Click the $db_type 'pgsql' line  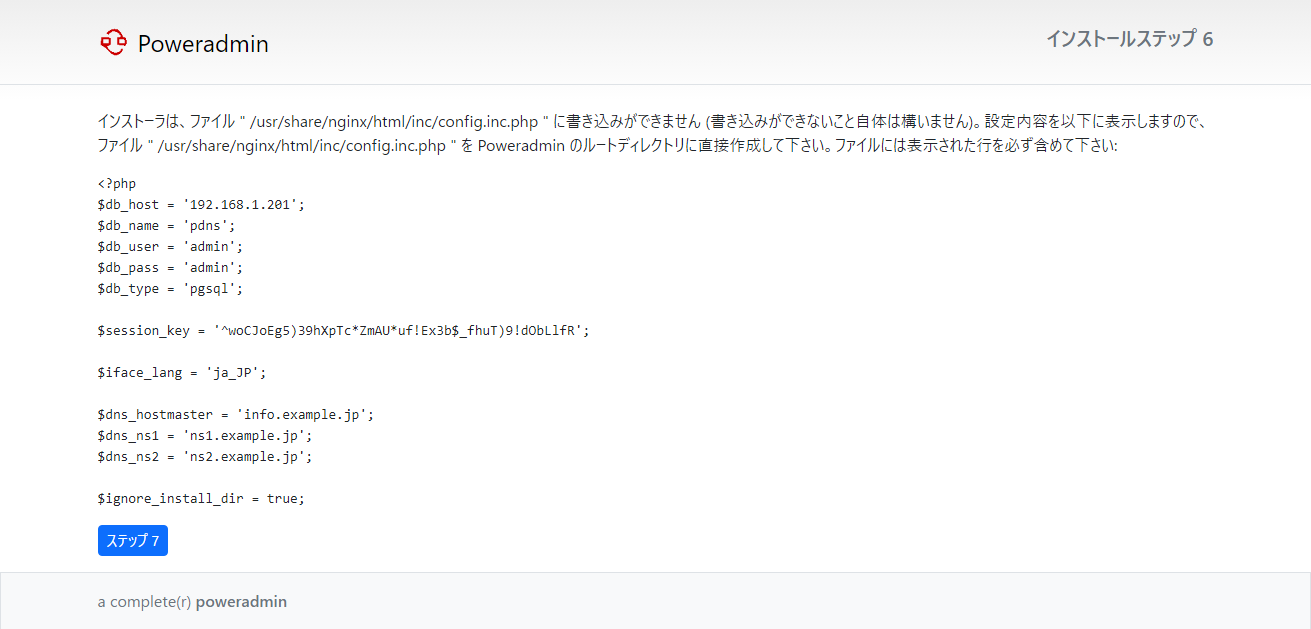point(170,288)
